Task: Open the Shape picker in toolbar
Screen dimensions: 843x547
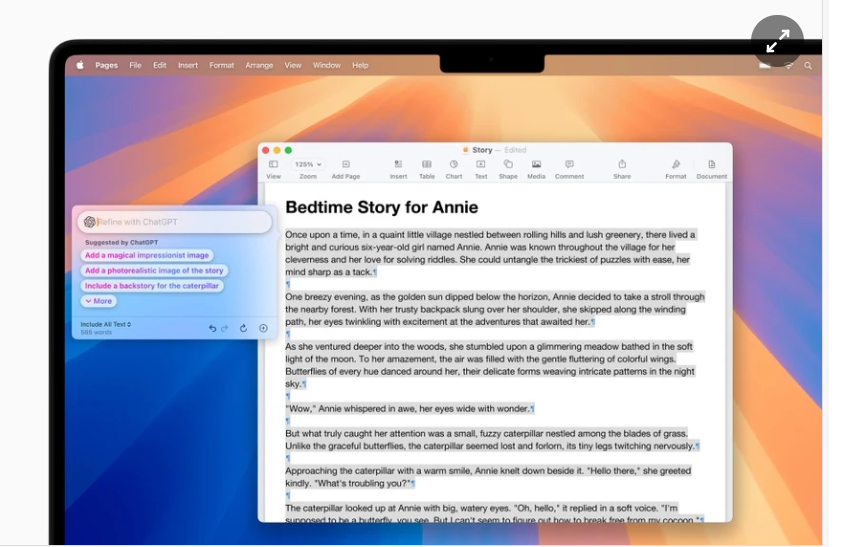Action: tap(508, 165)
